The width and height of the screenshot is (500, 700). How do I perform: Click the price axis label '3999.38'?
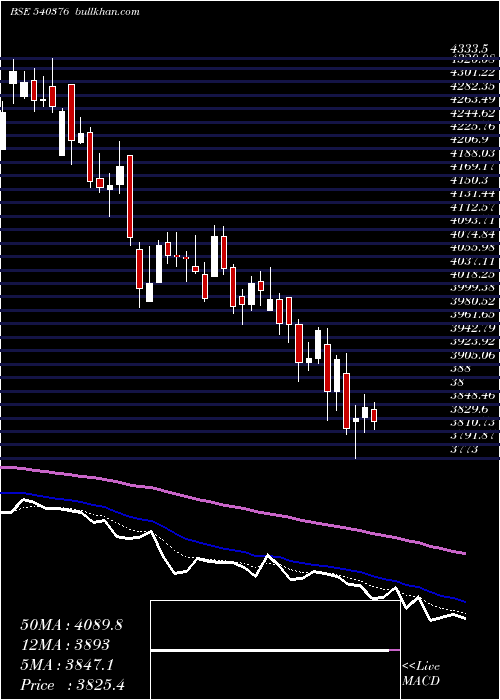pyautogui.click(x=472, y=288)
